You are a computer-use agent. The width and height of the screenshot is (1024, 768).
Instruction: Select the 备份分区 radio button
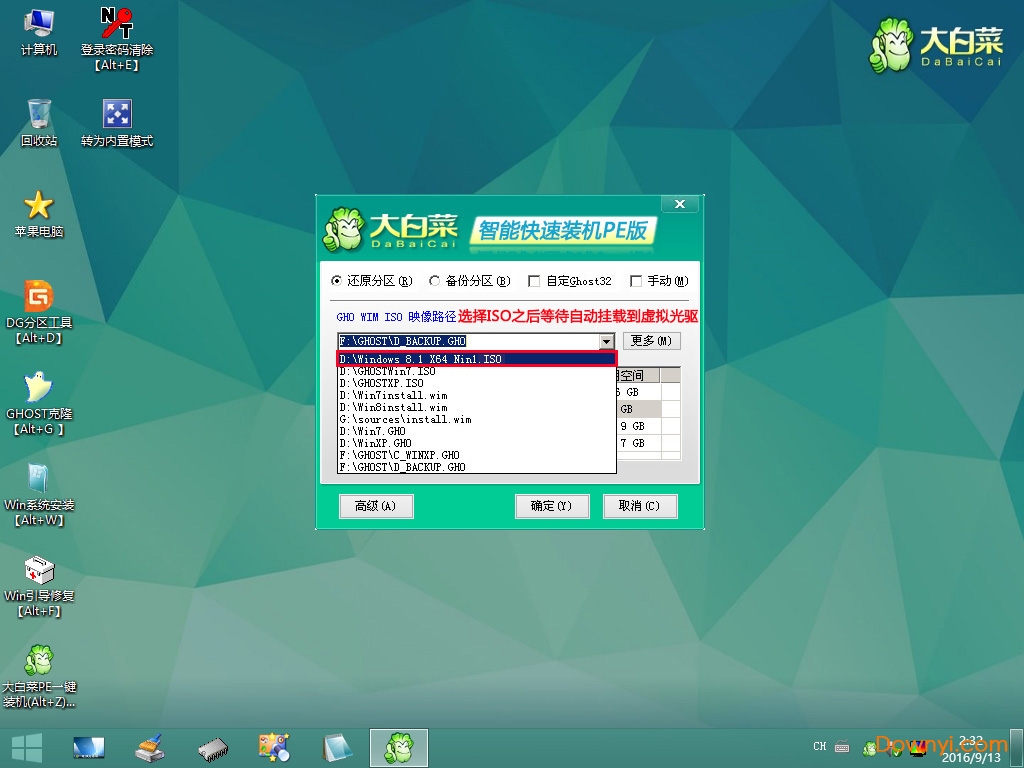pyautogui.click(x=434, y=281)
